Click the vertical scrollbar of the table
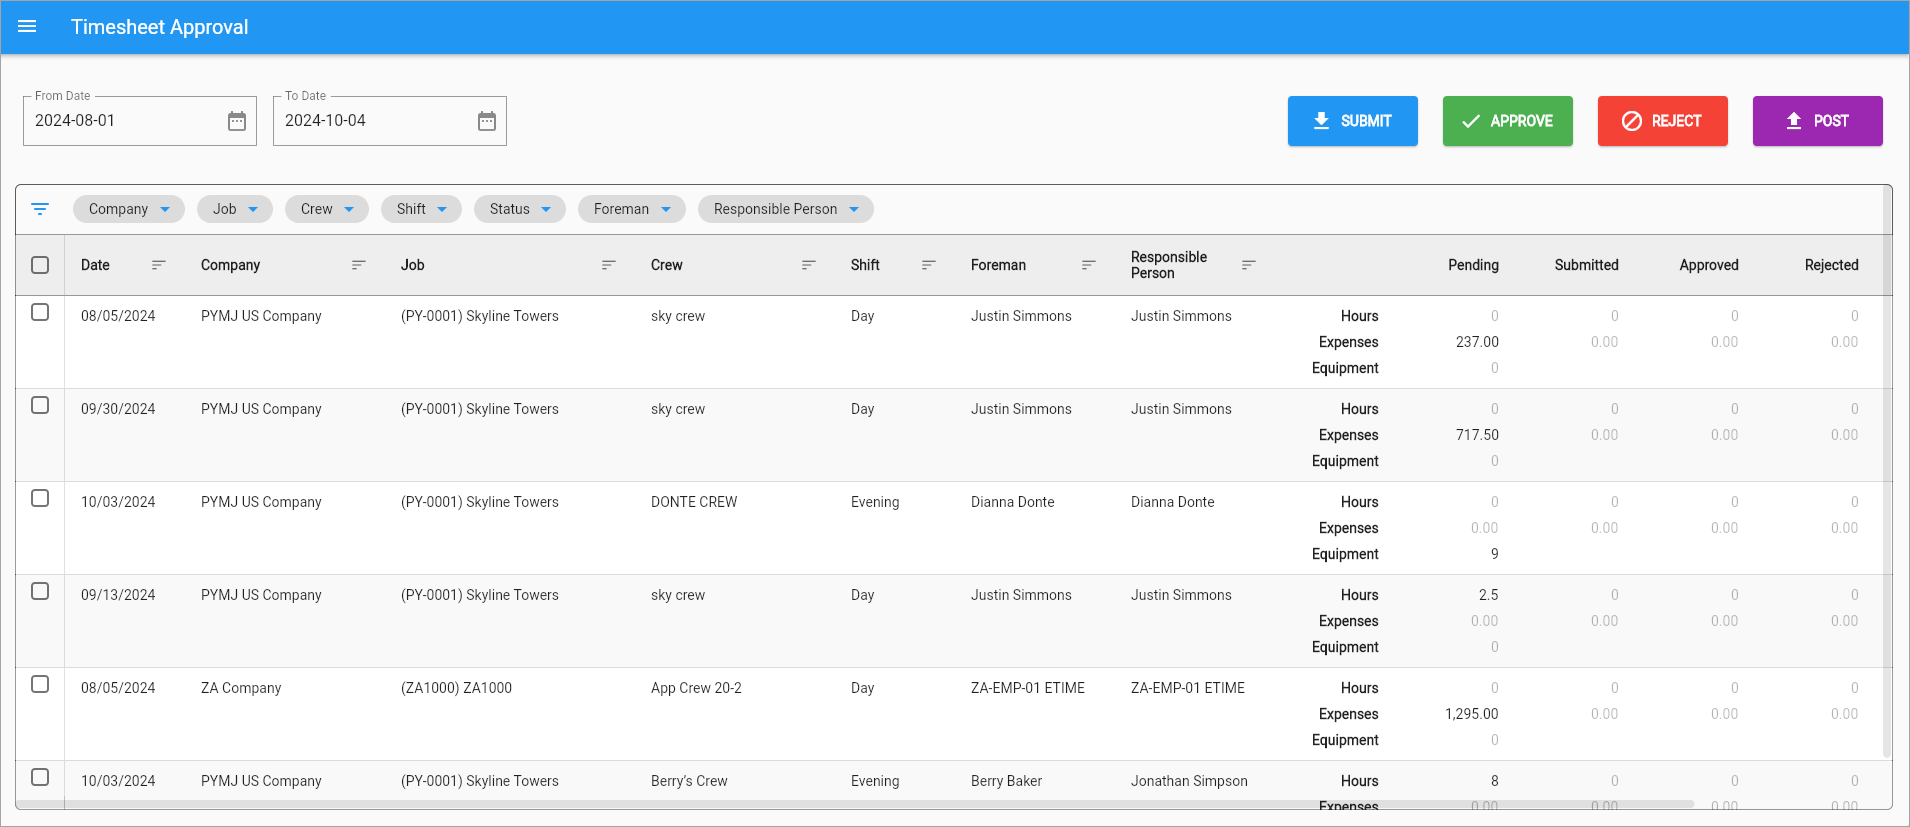The height and width of the screenshot is (827, 1910). click(x=1887, y=470)
